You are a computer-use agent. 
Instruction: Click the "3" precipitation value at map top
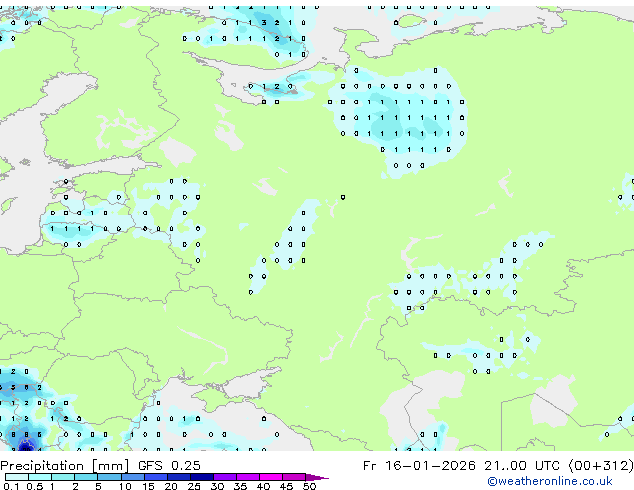tap(264, 23)
